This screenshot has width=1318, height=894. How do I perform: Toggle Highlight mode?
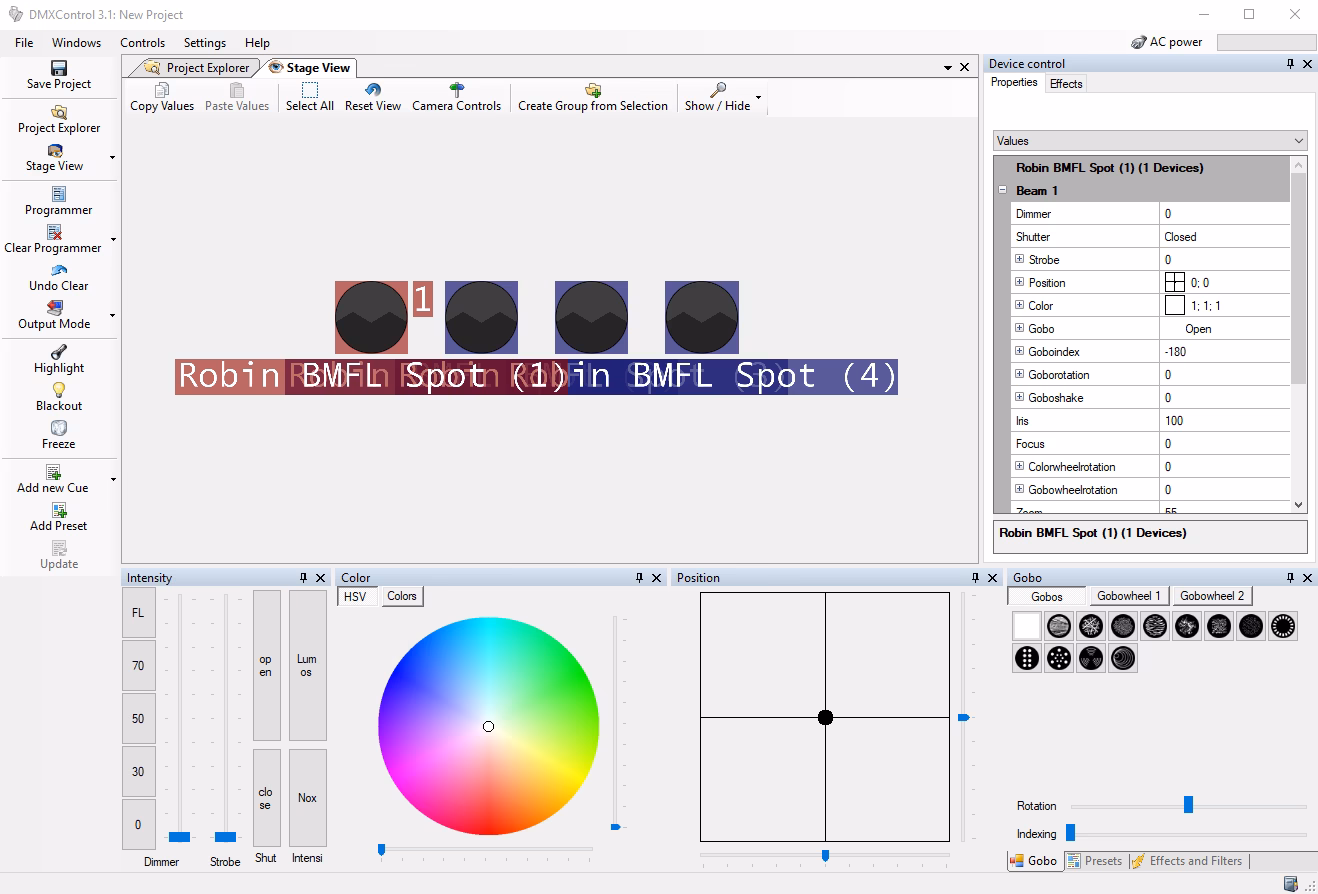[x=58, y=358]
